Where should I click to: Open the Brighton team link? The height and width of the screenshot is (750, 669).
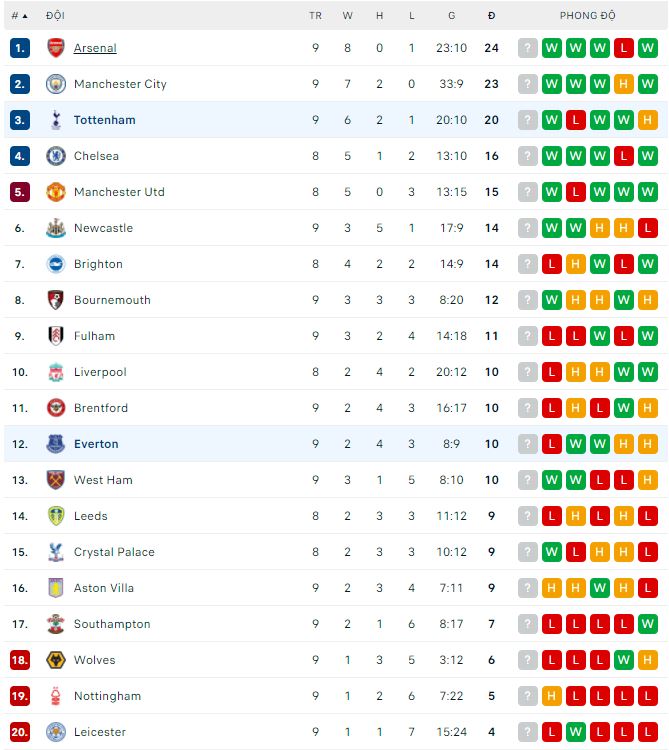98,264
